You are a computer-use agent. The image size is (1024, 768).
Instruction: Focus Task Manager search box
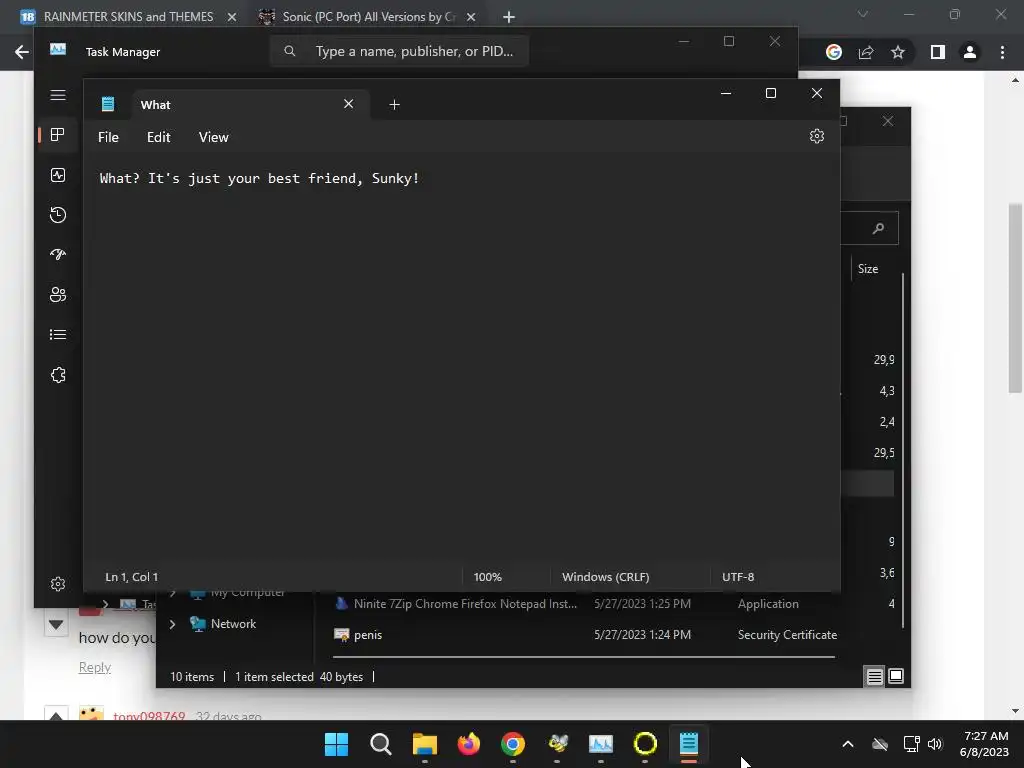[x=399, y=51]
